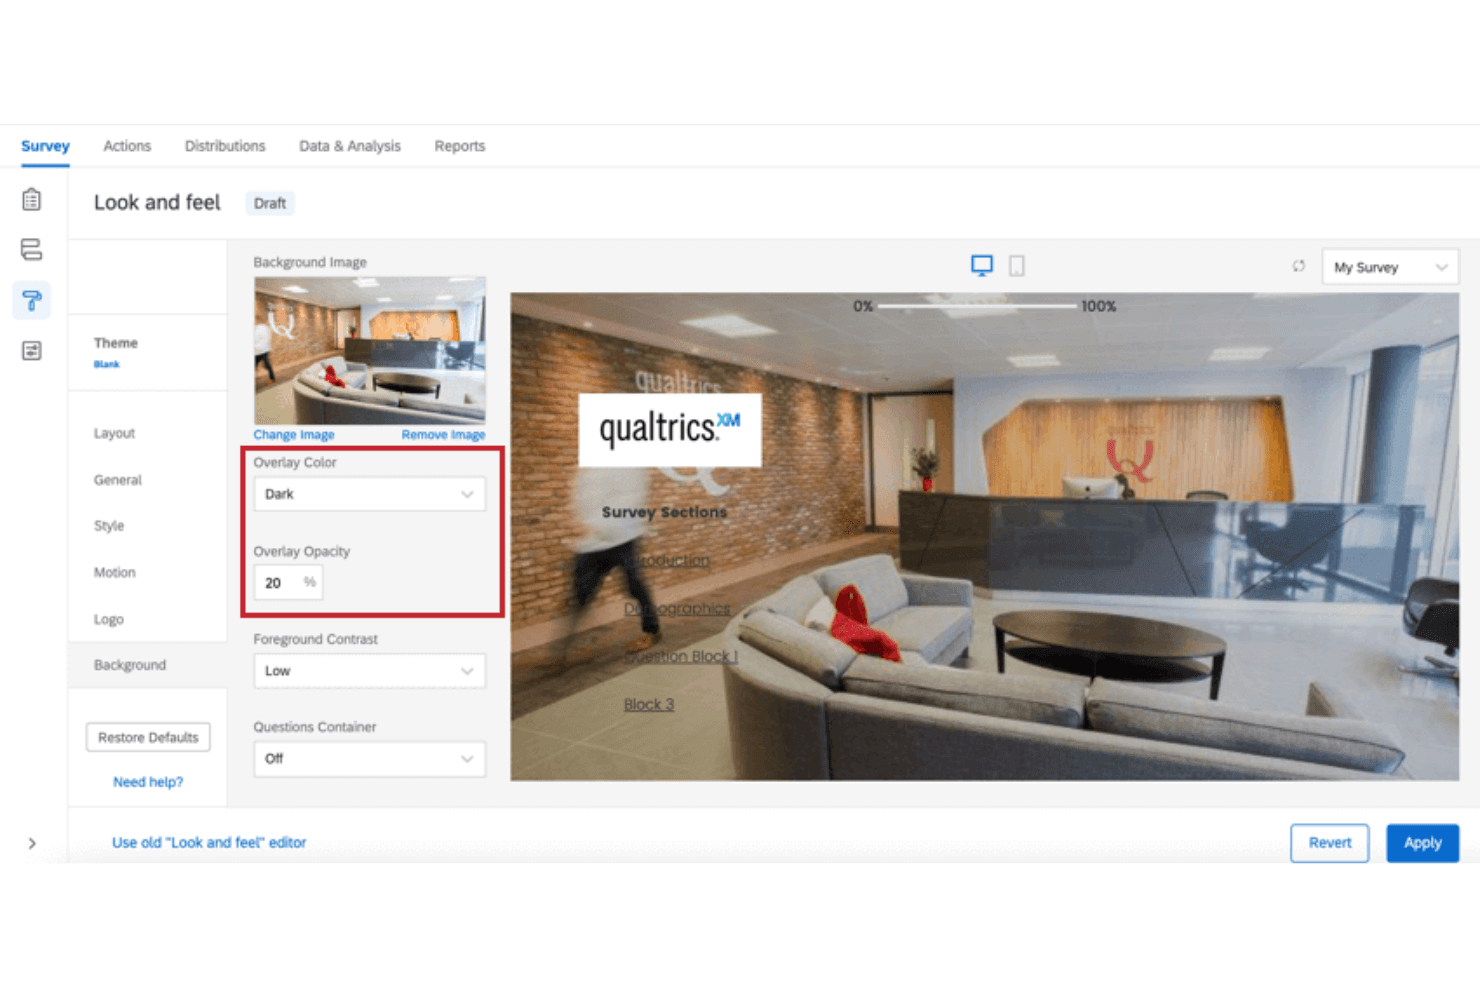The height and width of the screenshot is (987, 1480).
Task: Select the Style section
Action: tap(109, 526)
